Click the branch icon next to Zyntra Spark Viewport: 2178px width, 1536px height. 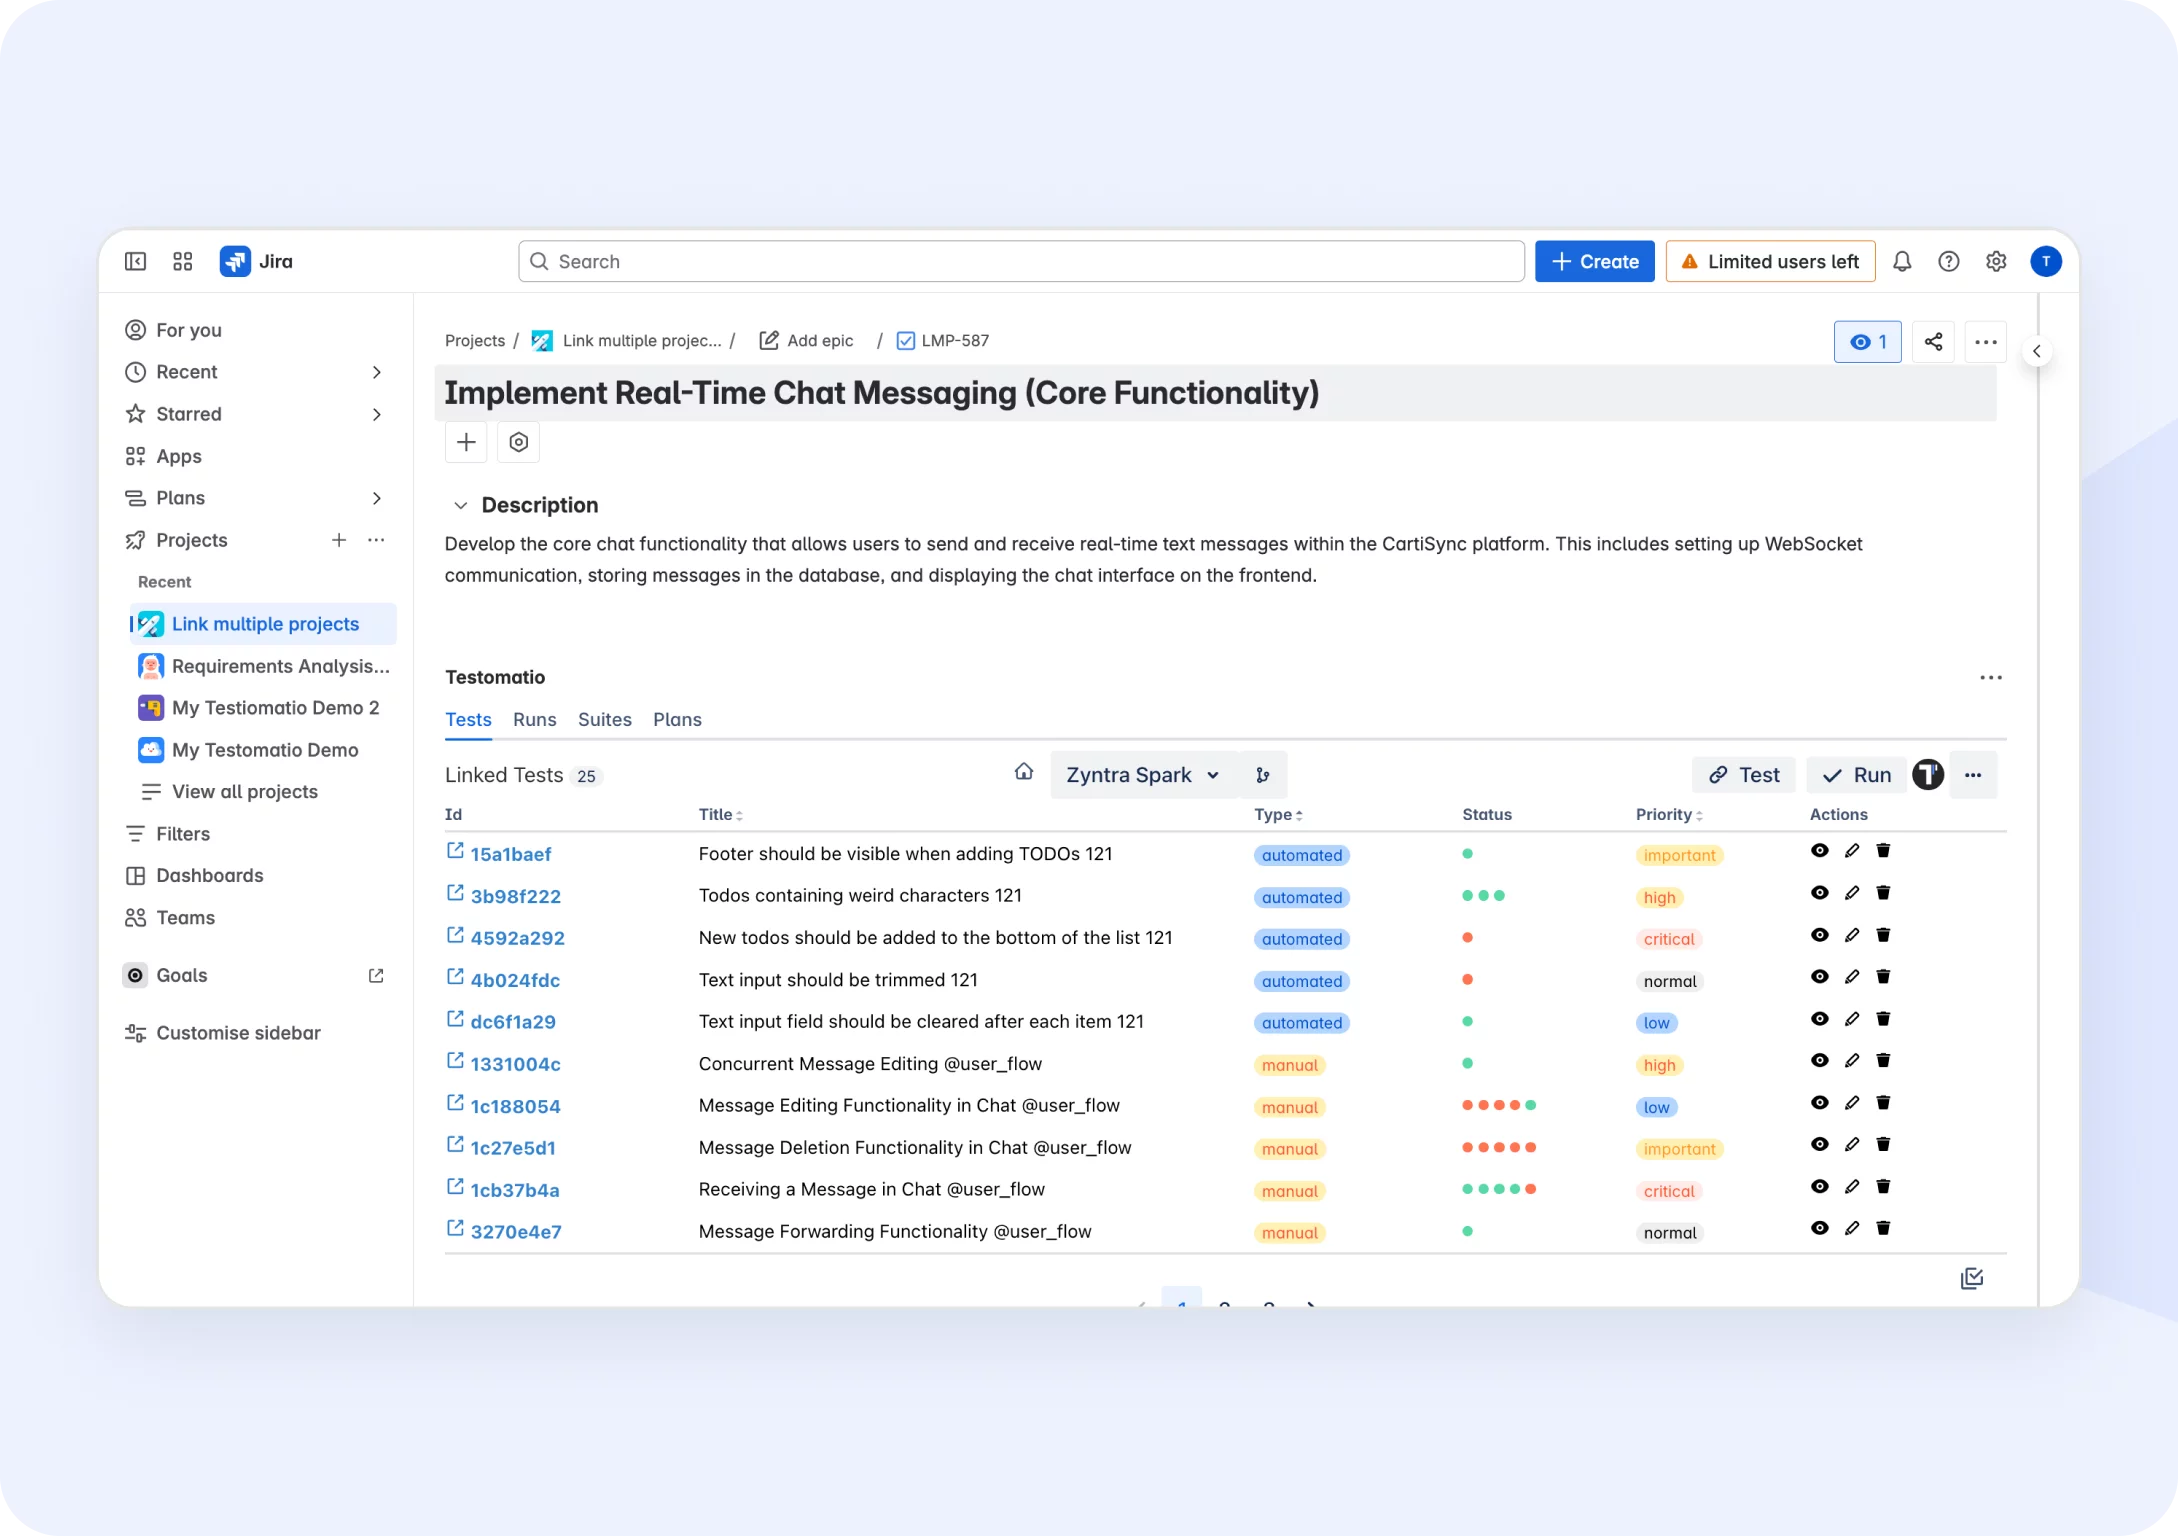coord(1263,775)
